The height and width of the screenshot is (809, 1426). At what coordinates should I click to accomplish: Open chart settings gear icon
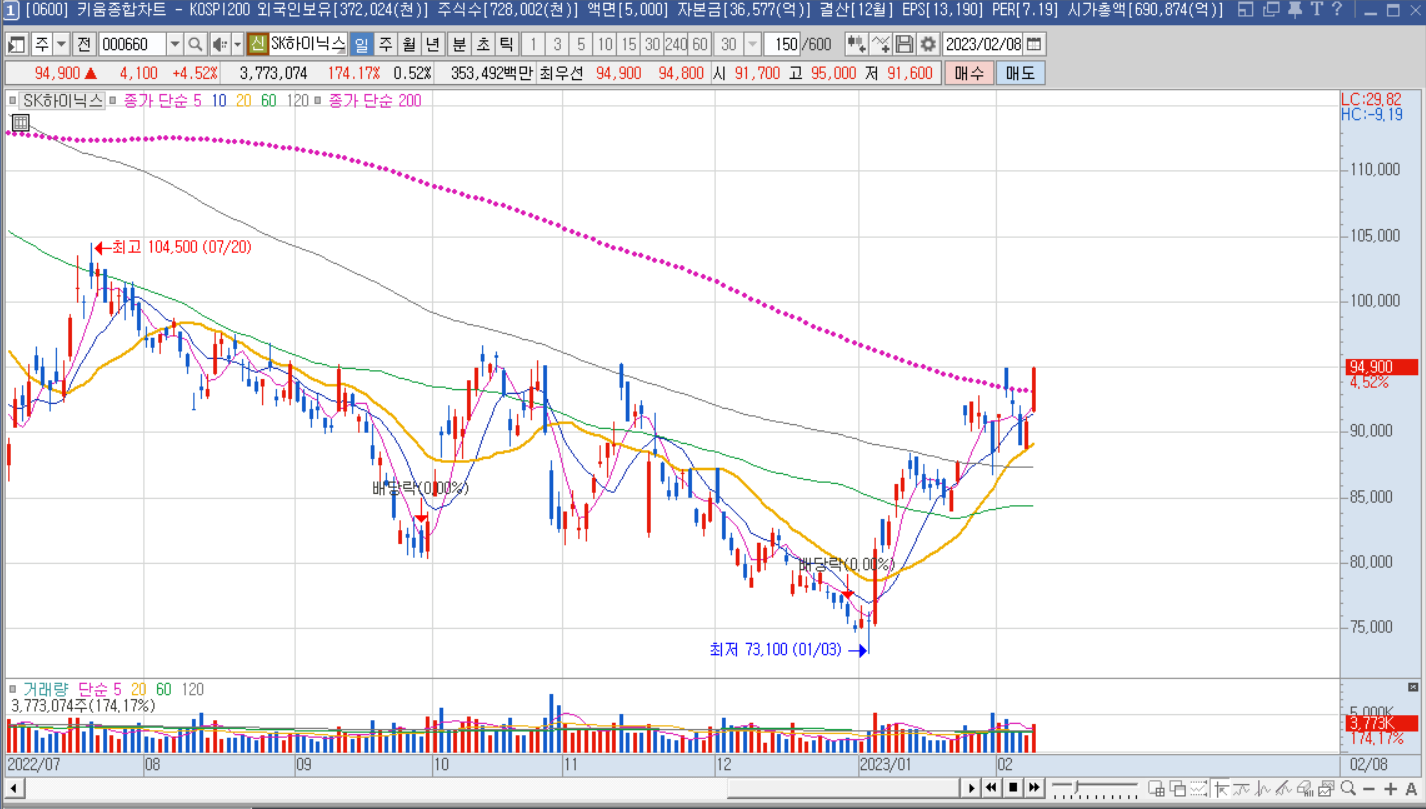coord(928,44)
